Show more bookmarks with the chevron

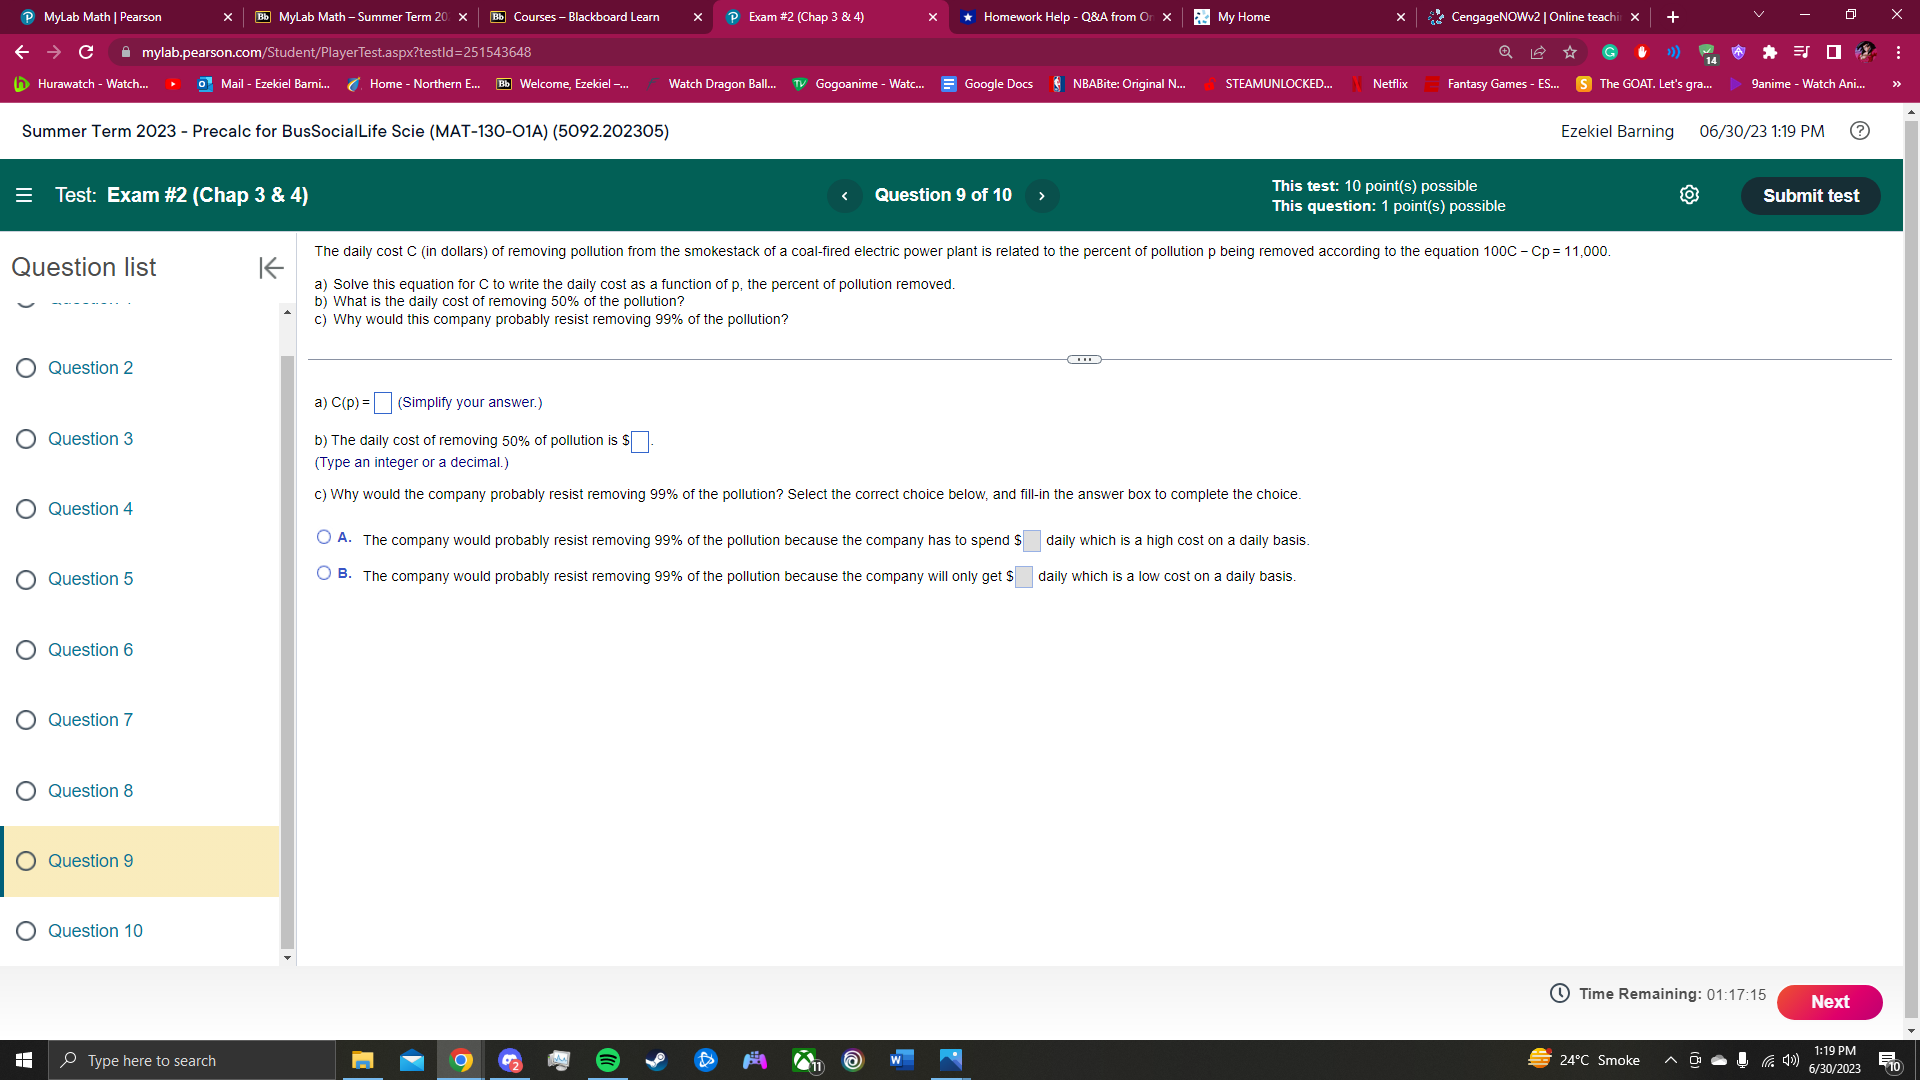coord(1896,84)
